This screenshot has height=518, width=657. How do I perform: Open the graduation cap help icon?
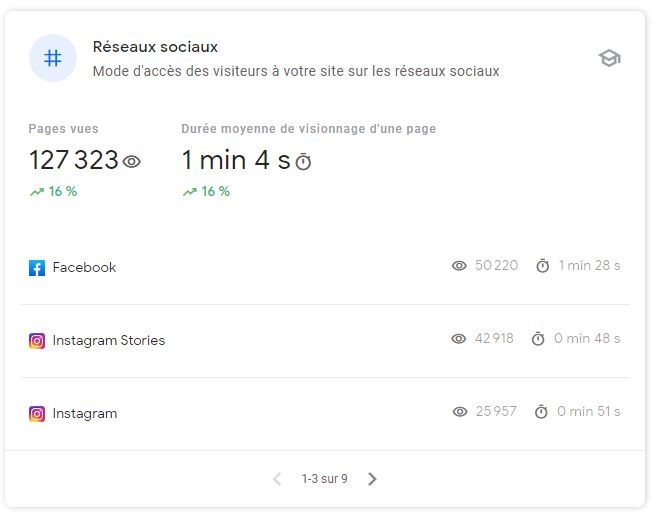coord(609,58)
